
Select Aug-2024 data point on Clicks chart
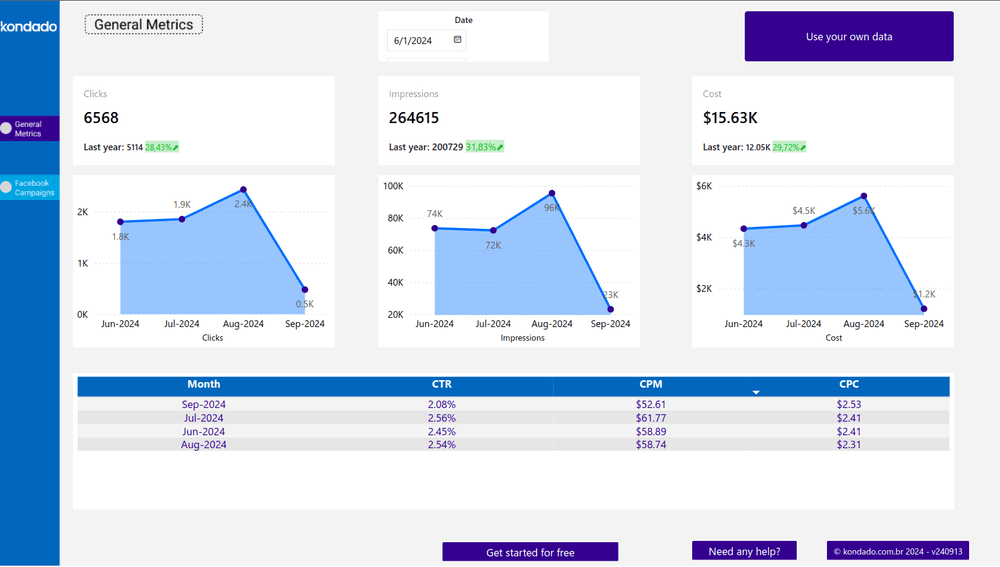[243, 190]
